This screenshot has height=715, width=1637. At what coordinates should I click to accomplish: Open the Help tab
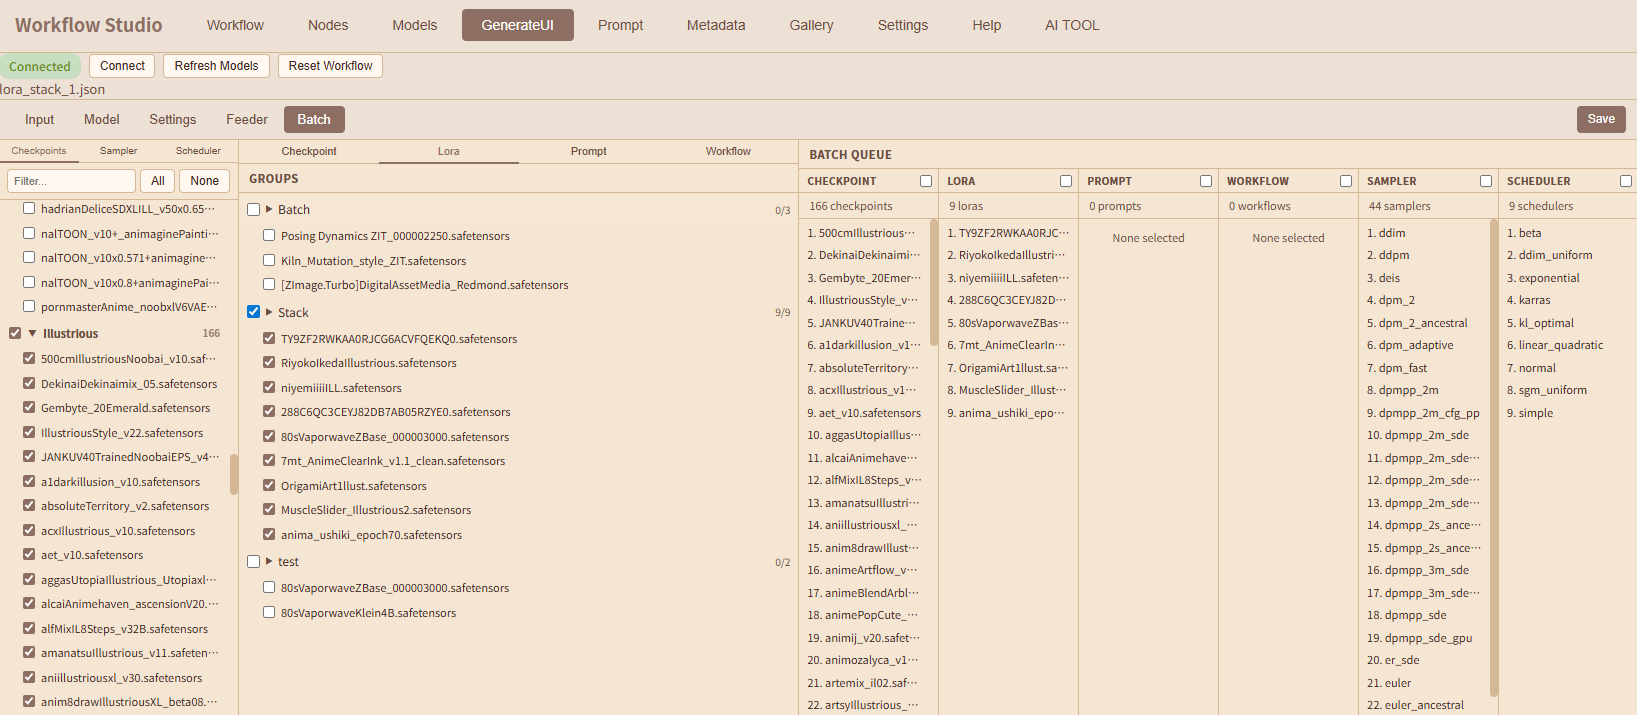(x=987, y=25)
